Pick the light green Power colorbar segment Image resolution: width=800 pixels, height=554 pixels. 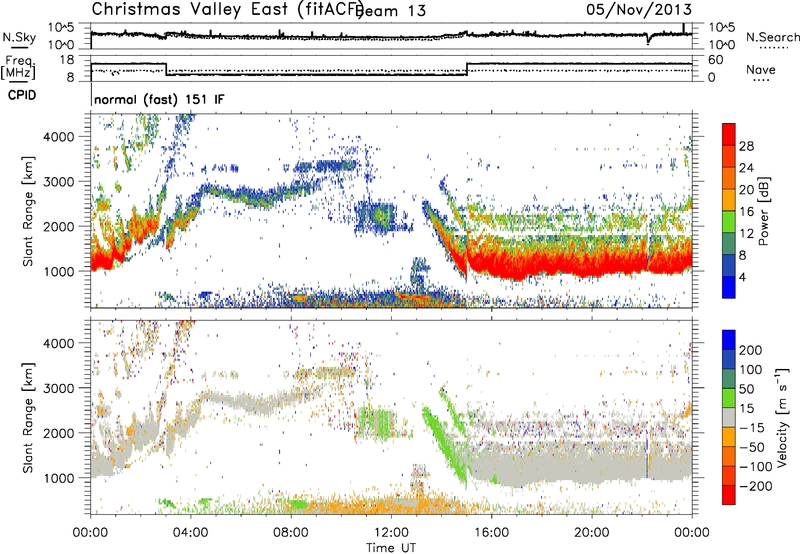click(x=729, y=222)
